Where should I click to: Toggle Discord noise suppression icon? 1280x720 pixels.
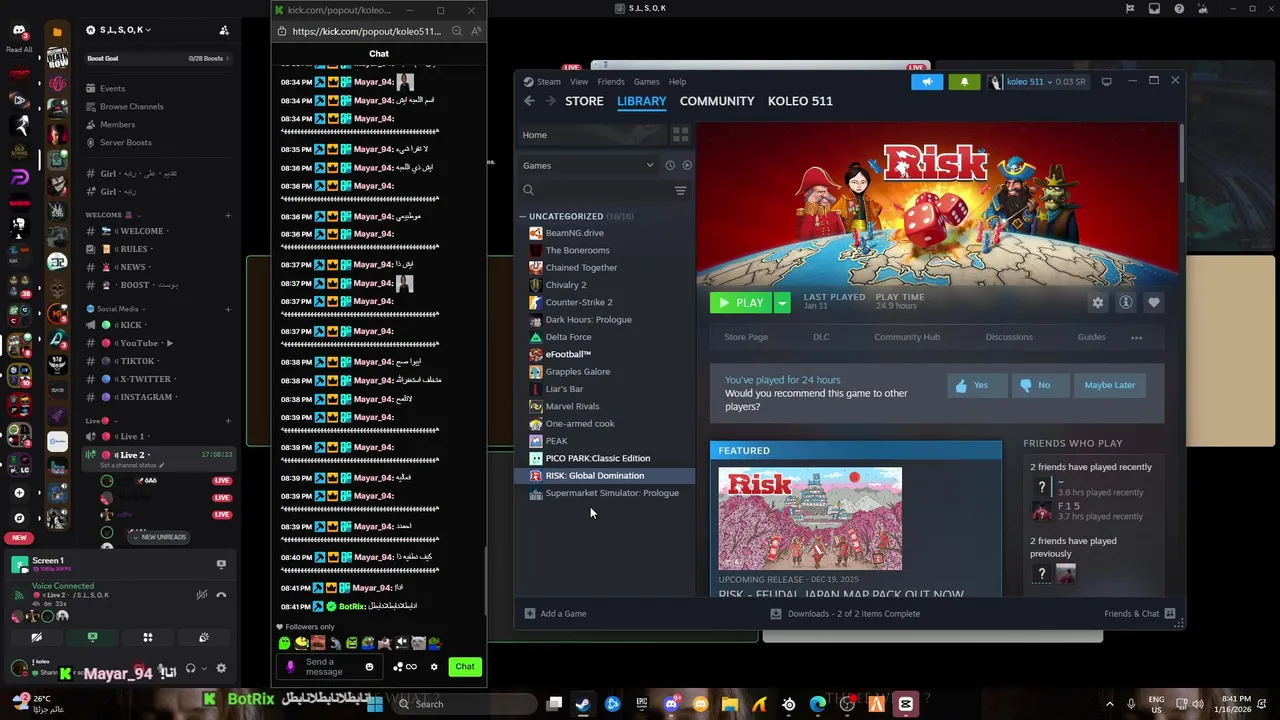click(x=201, y=595)
